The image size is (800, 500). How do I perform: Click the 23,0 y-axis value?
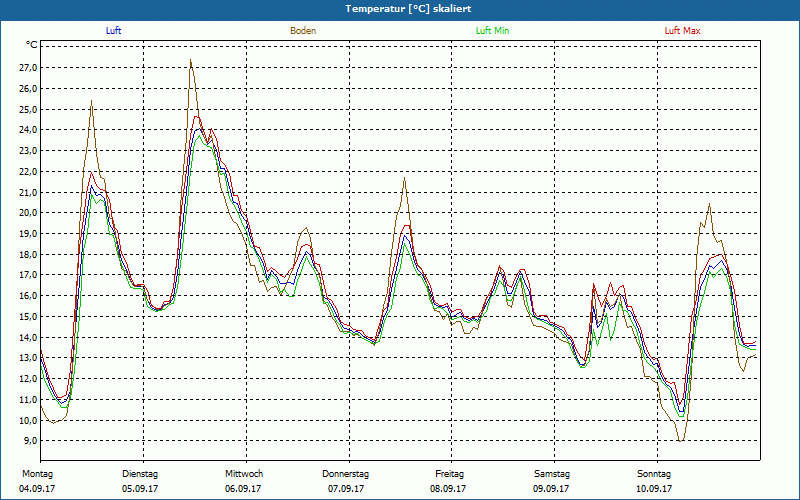click(x=28, y=151)
